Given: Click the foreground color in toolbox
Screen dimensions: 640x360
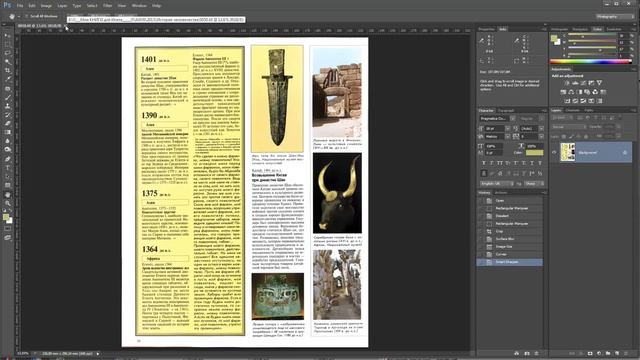Looking at the screenshot, I should (x=6, y=217).
